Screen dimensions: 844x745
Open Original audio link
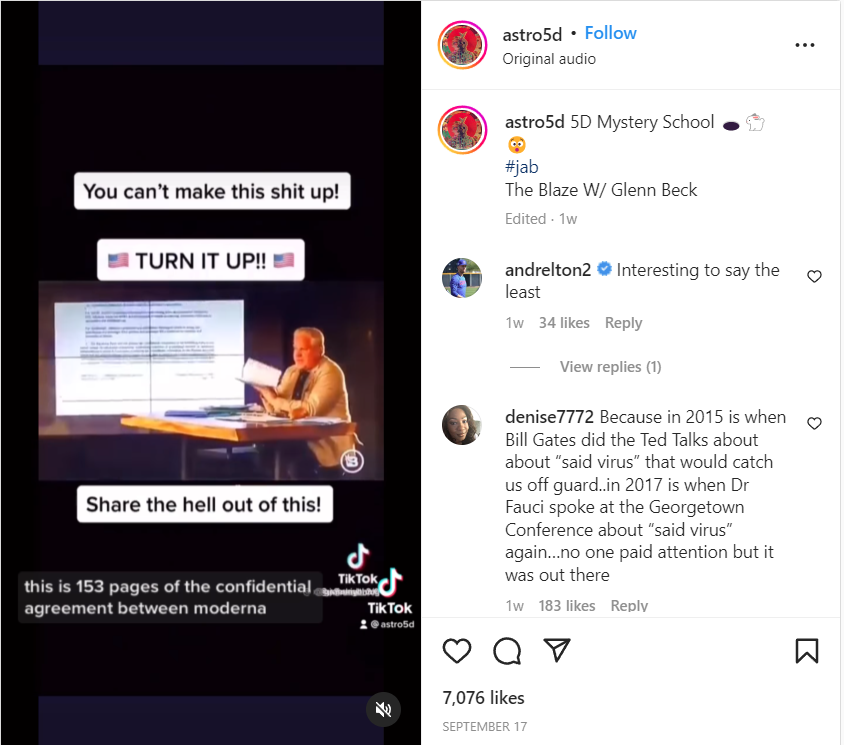(x=549, y=59)
